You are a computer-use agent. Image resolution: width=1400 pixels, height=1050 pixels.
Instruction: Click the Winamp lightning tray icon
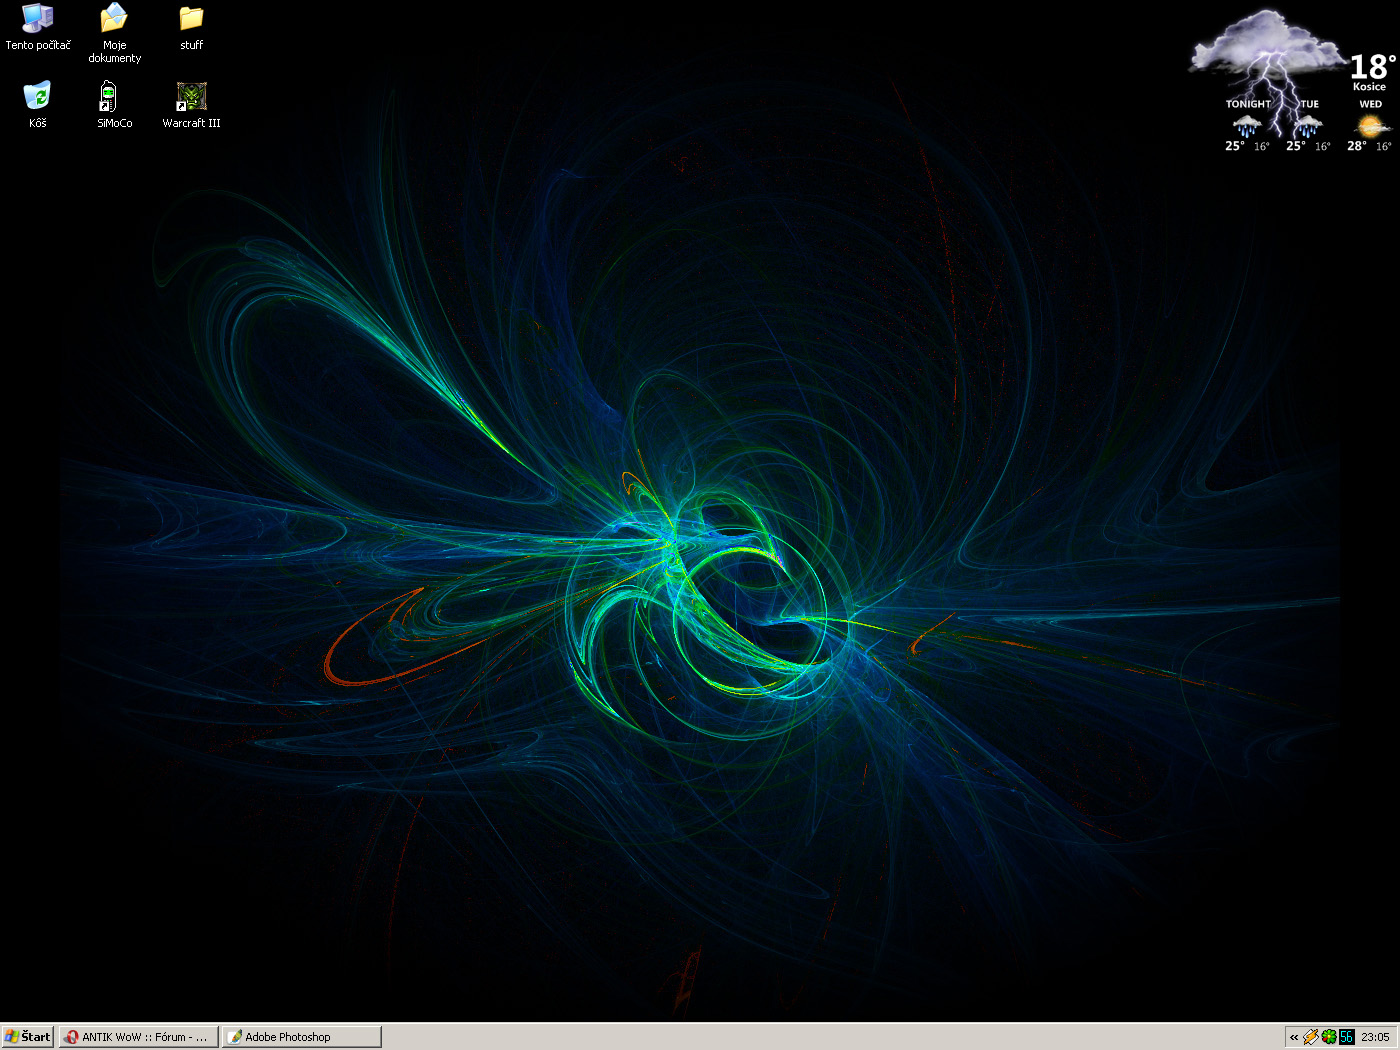(x=1311, y=1037)
